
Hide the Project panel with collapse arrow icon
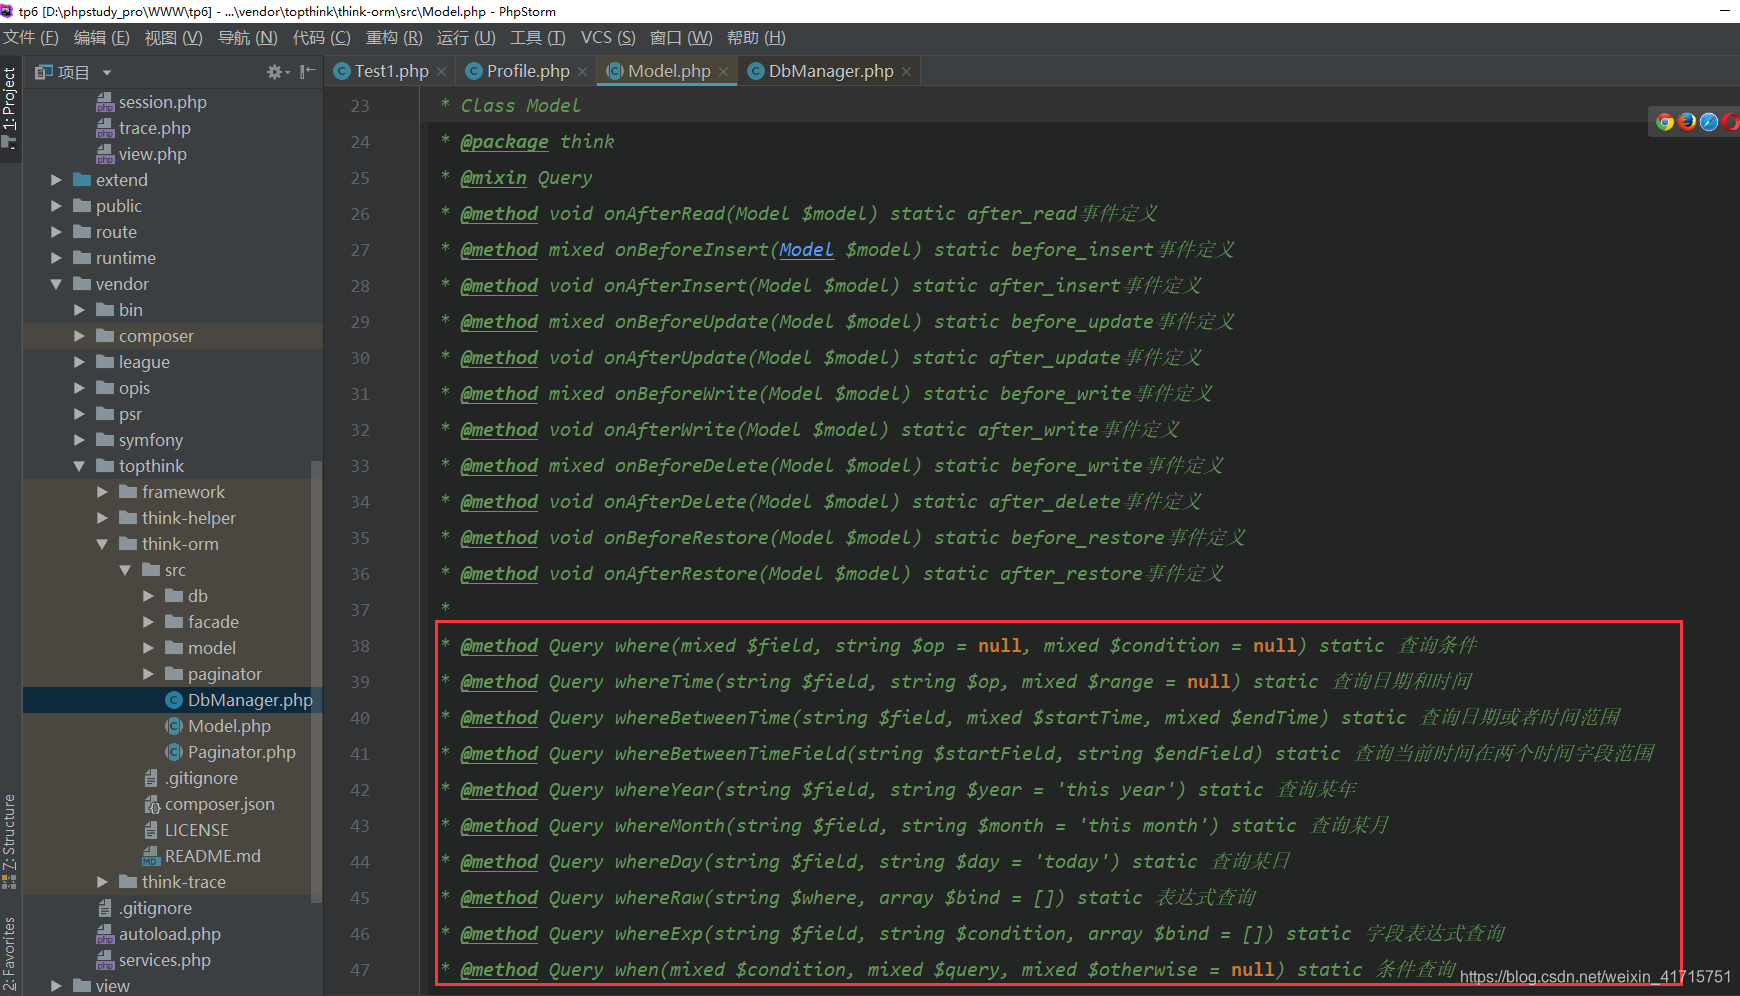[307, 71]
